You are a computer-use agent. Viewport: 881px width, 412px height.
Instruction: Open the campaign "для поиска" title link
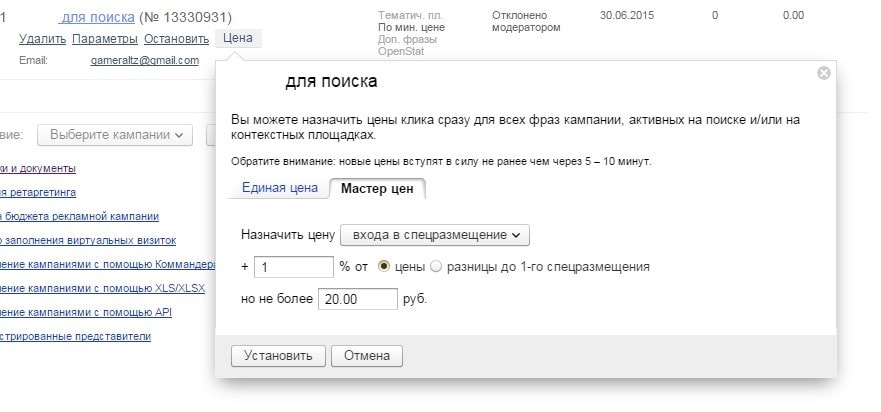point(98,17)
